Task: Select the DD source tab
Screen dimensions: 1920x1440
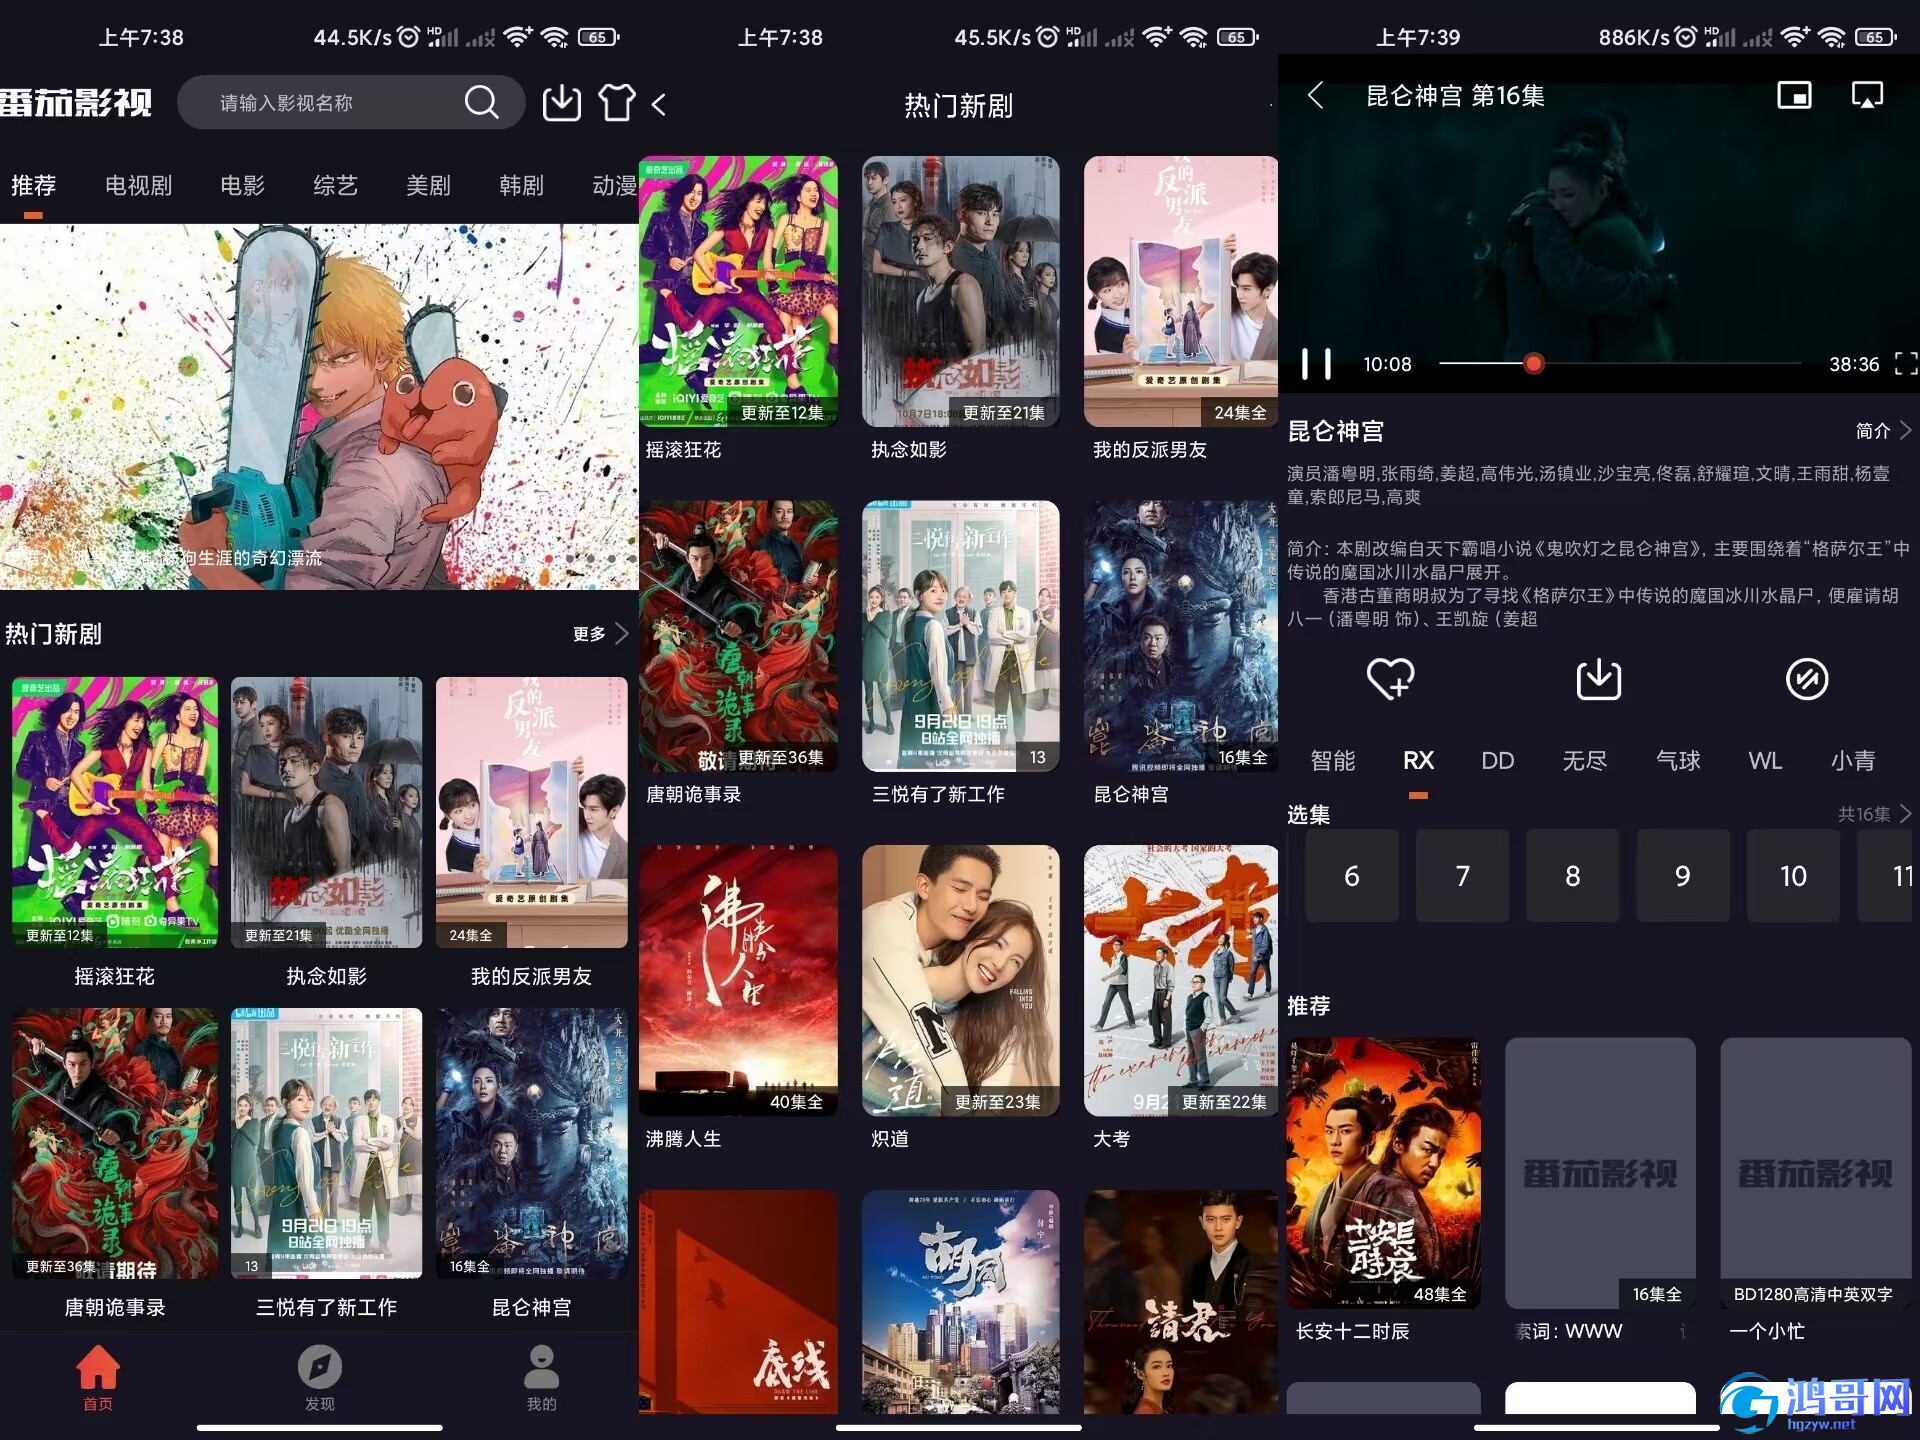Action: click(x=1497, y=761)
